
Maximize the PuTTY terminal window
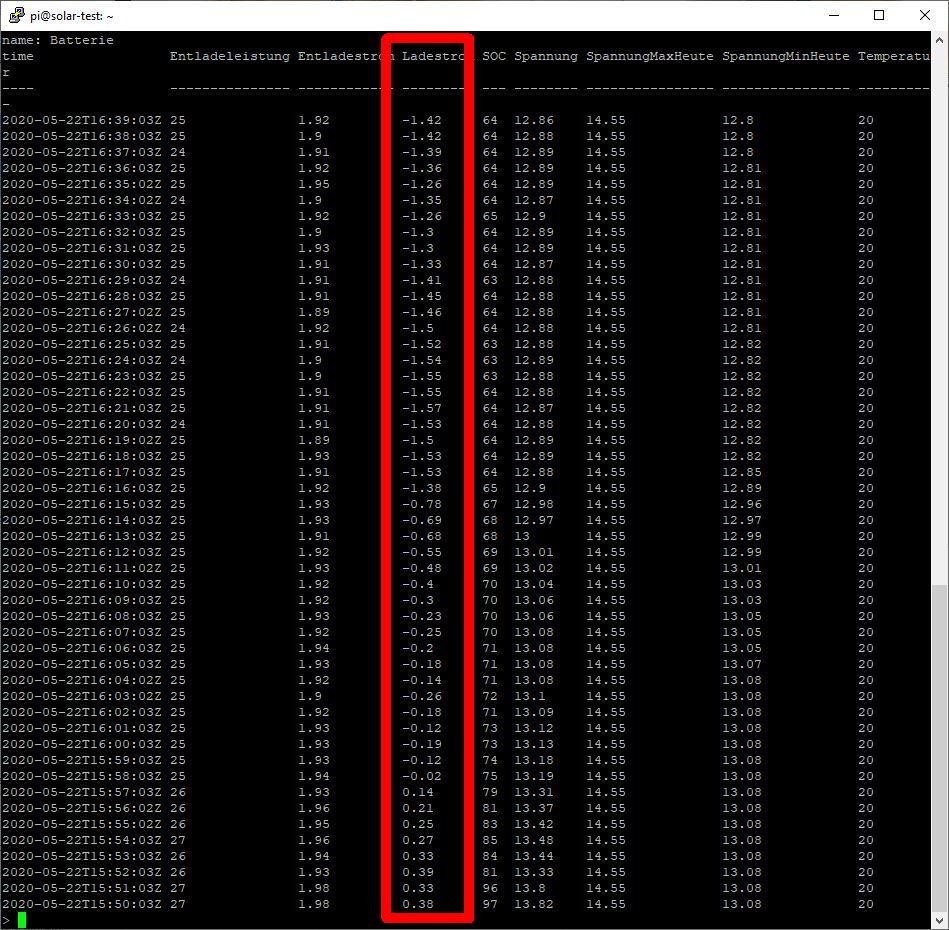[x=879, y=15]
